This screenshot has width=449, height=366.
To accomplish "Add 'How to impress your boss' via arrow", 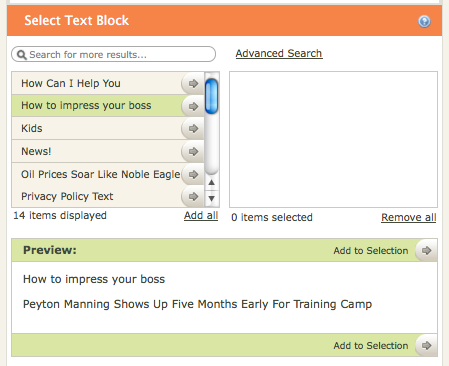I will click(x=193, y=106).
